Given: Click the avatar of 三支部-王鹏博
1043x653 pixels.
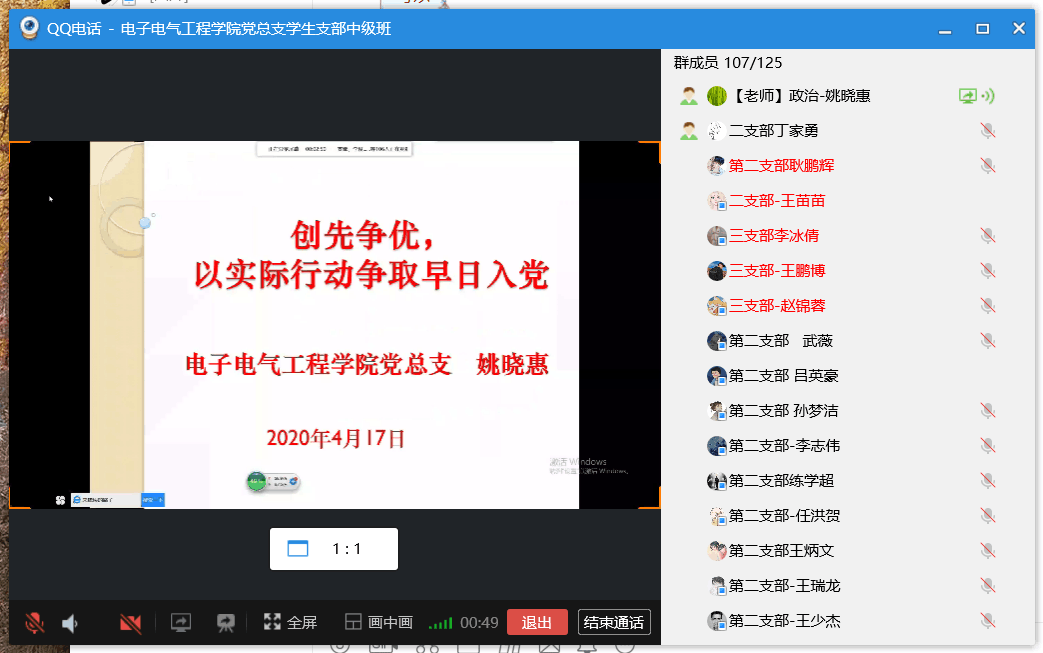Looking at the screenshot, I should tap(717, 271).
